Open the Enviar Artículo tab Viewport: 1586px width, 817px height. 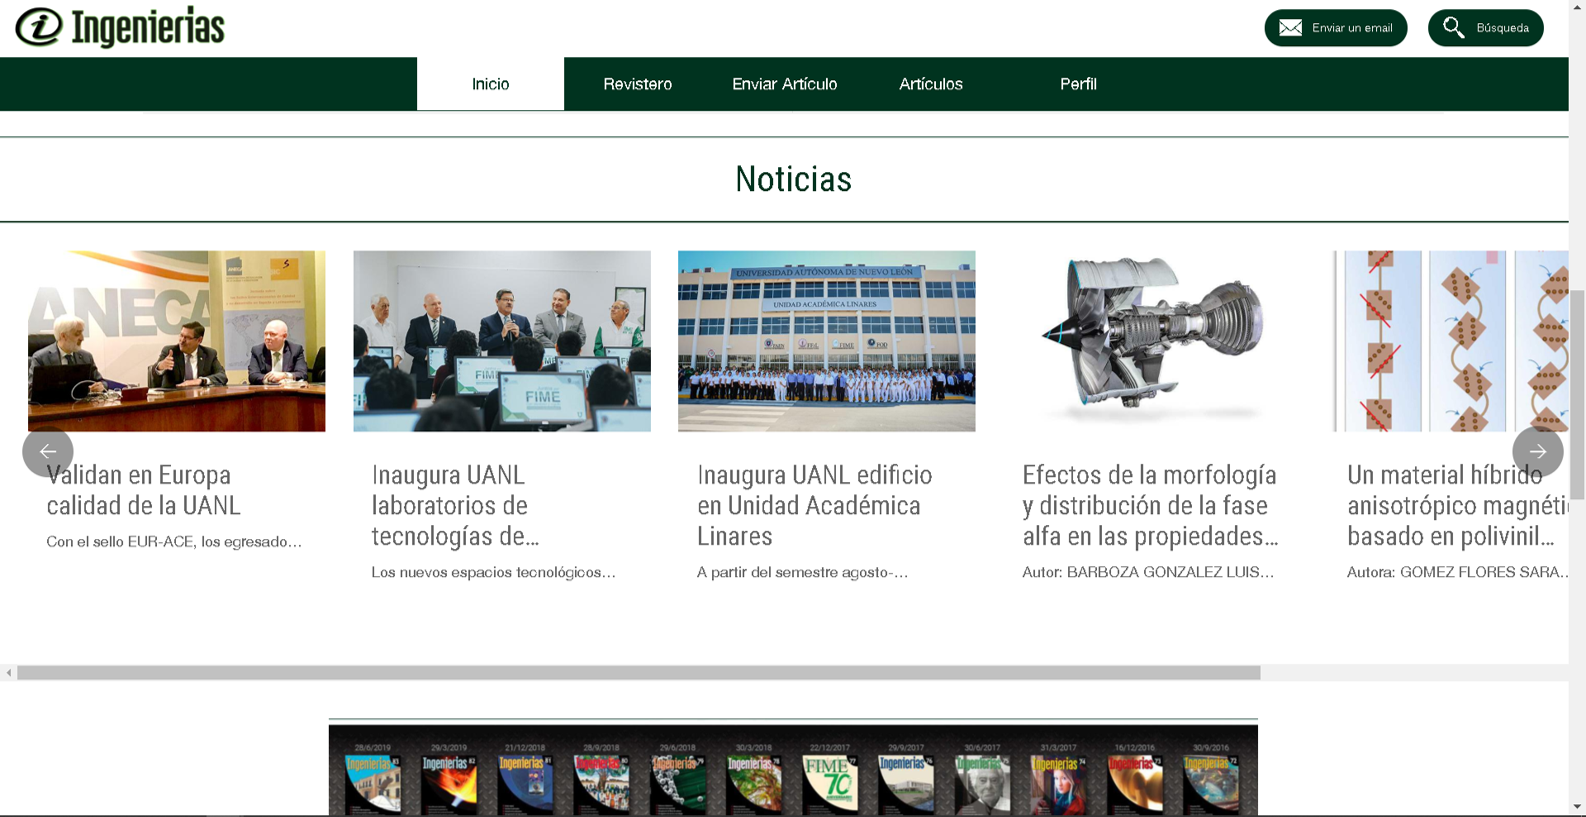[784, 84]
